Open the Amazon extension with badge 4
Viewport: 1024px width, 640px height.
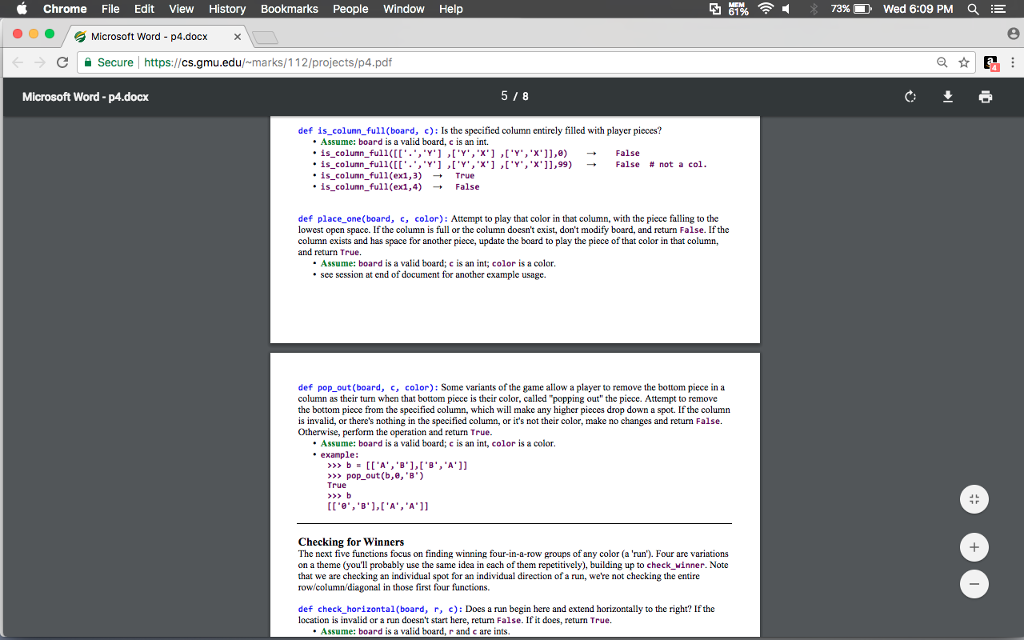[x=989, y=62]
